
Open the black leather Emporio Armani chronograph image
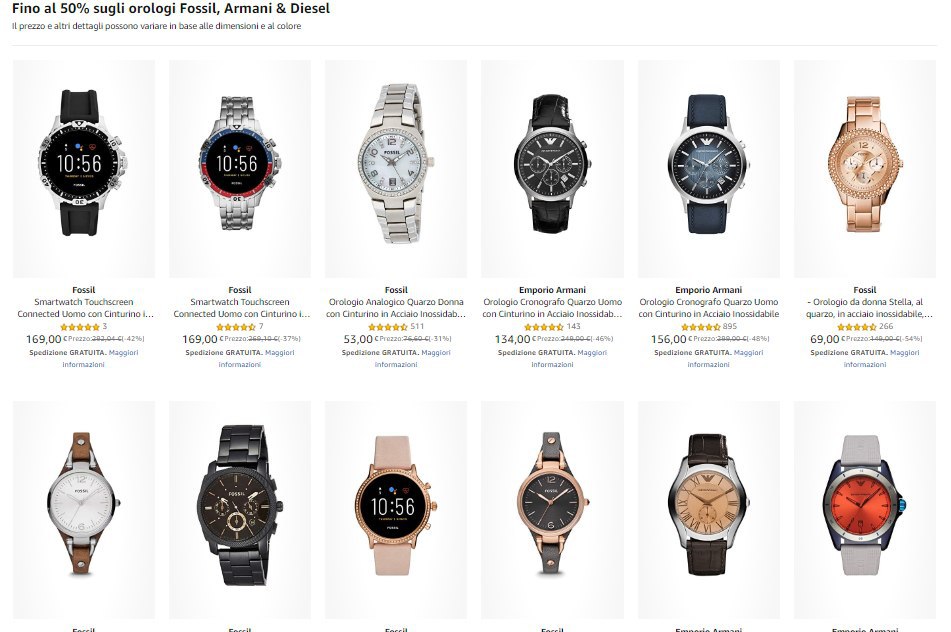552,169
